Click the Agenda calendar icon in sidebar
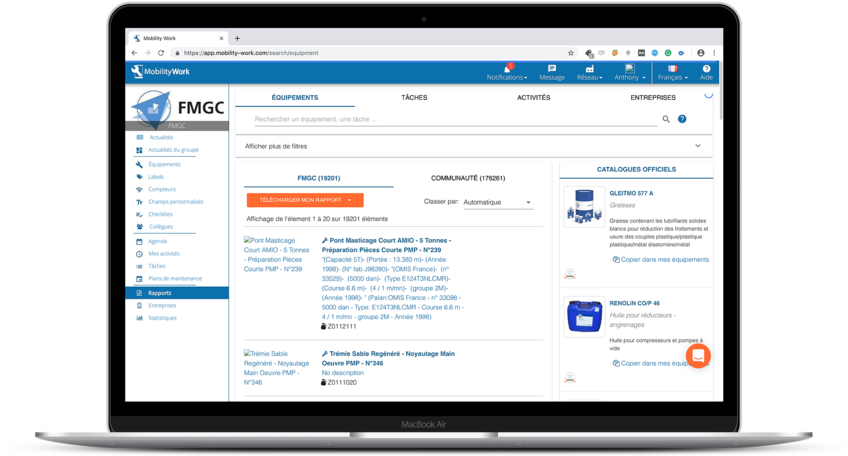Viewport: 848px width, 456px height. click(139, 241)
